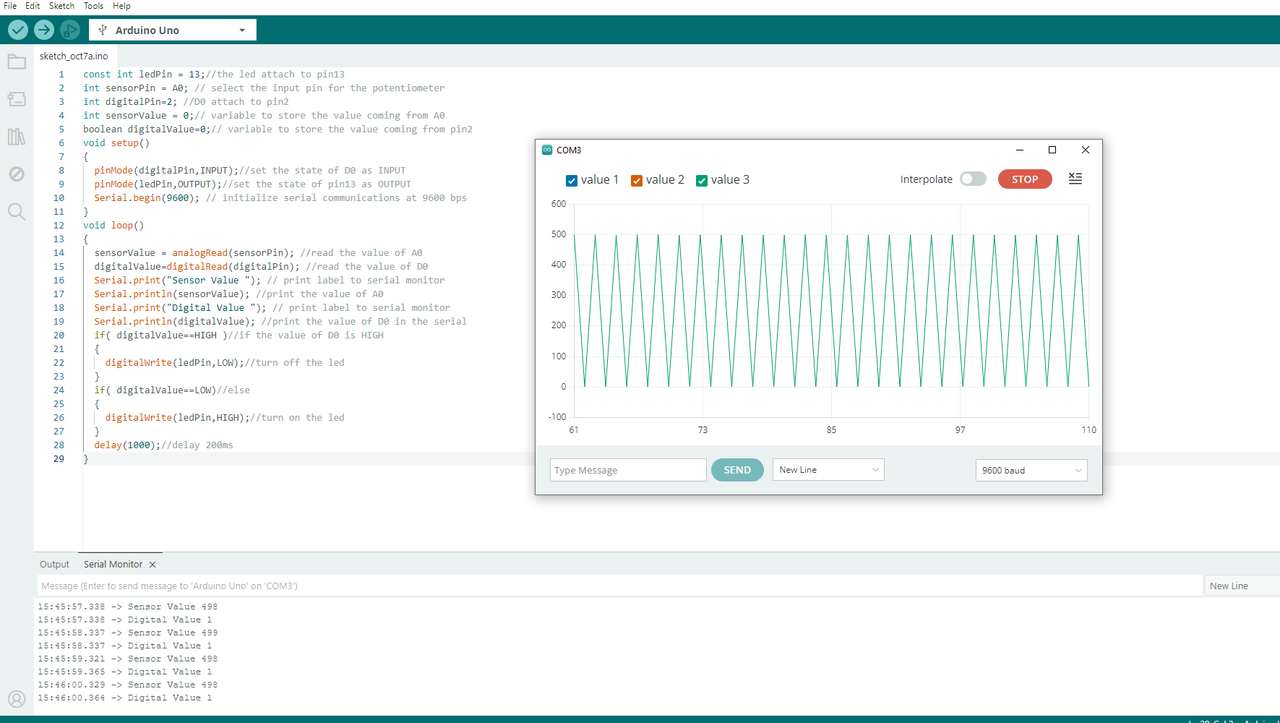Open the Arduino Uno board selector dropdown

pyautogui.click(x=172, y=30)
